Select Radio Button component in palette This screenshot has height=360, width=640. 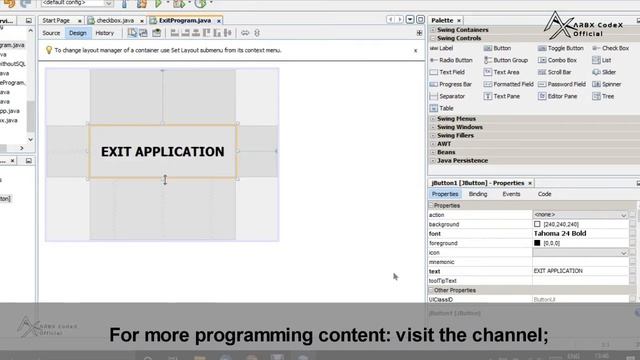click(x=451, y=60)
